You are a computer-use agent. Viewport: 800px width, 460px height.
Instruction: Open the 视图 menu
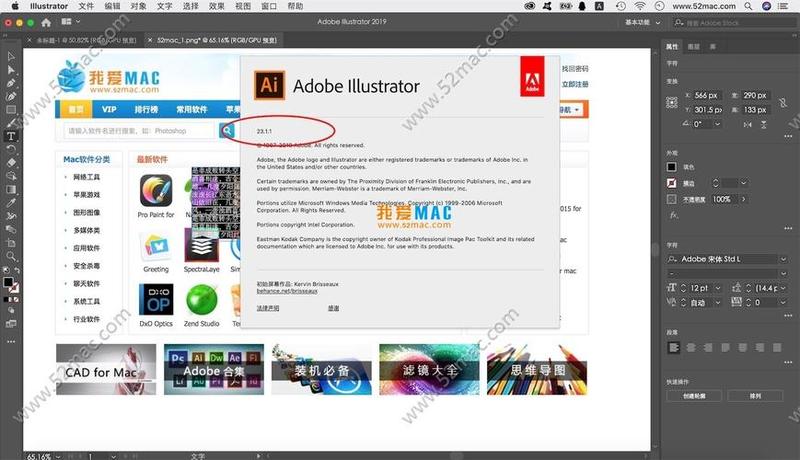(243, 6)
